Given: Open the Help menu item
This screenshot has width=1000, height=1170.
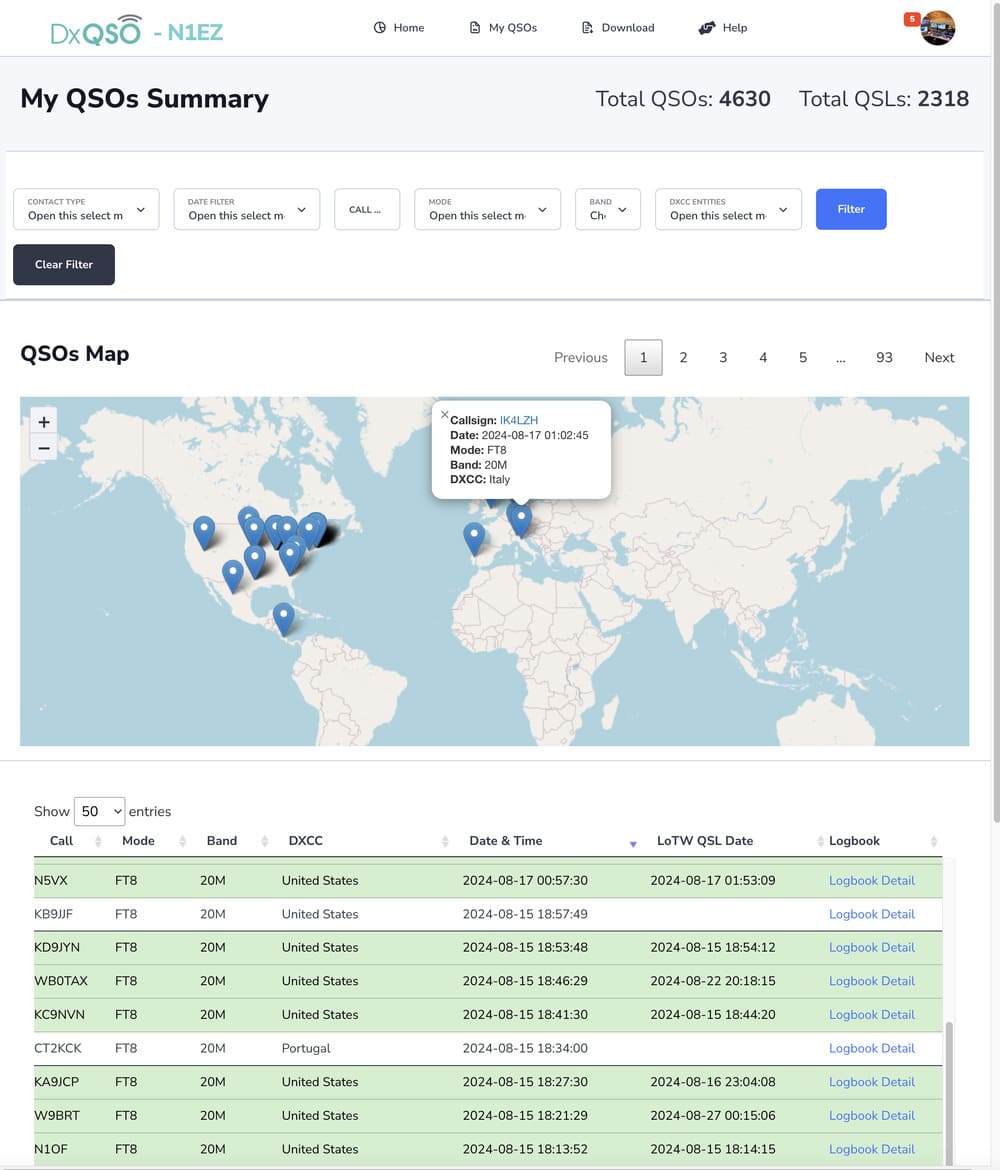Looking at the screenshot, I should (x=722, y=28).
